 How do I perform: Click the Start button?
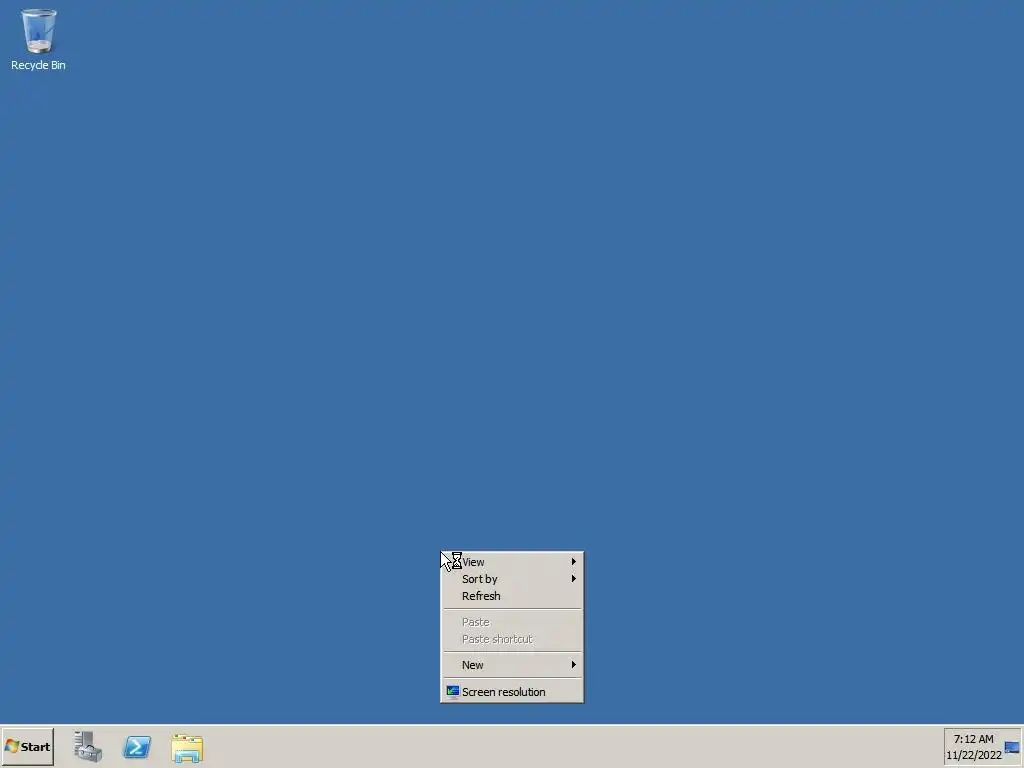pyautogui.click(x=27, y=746)
